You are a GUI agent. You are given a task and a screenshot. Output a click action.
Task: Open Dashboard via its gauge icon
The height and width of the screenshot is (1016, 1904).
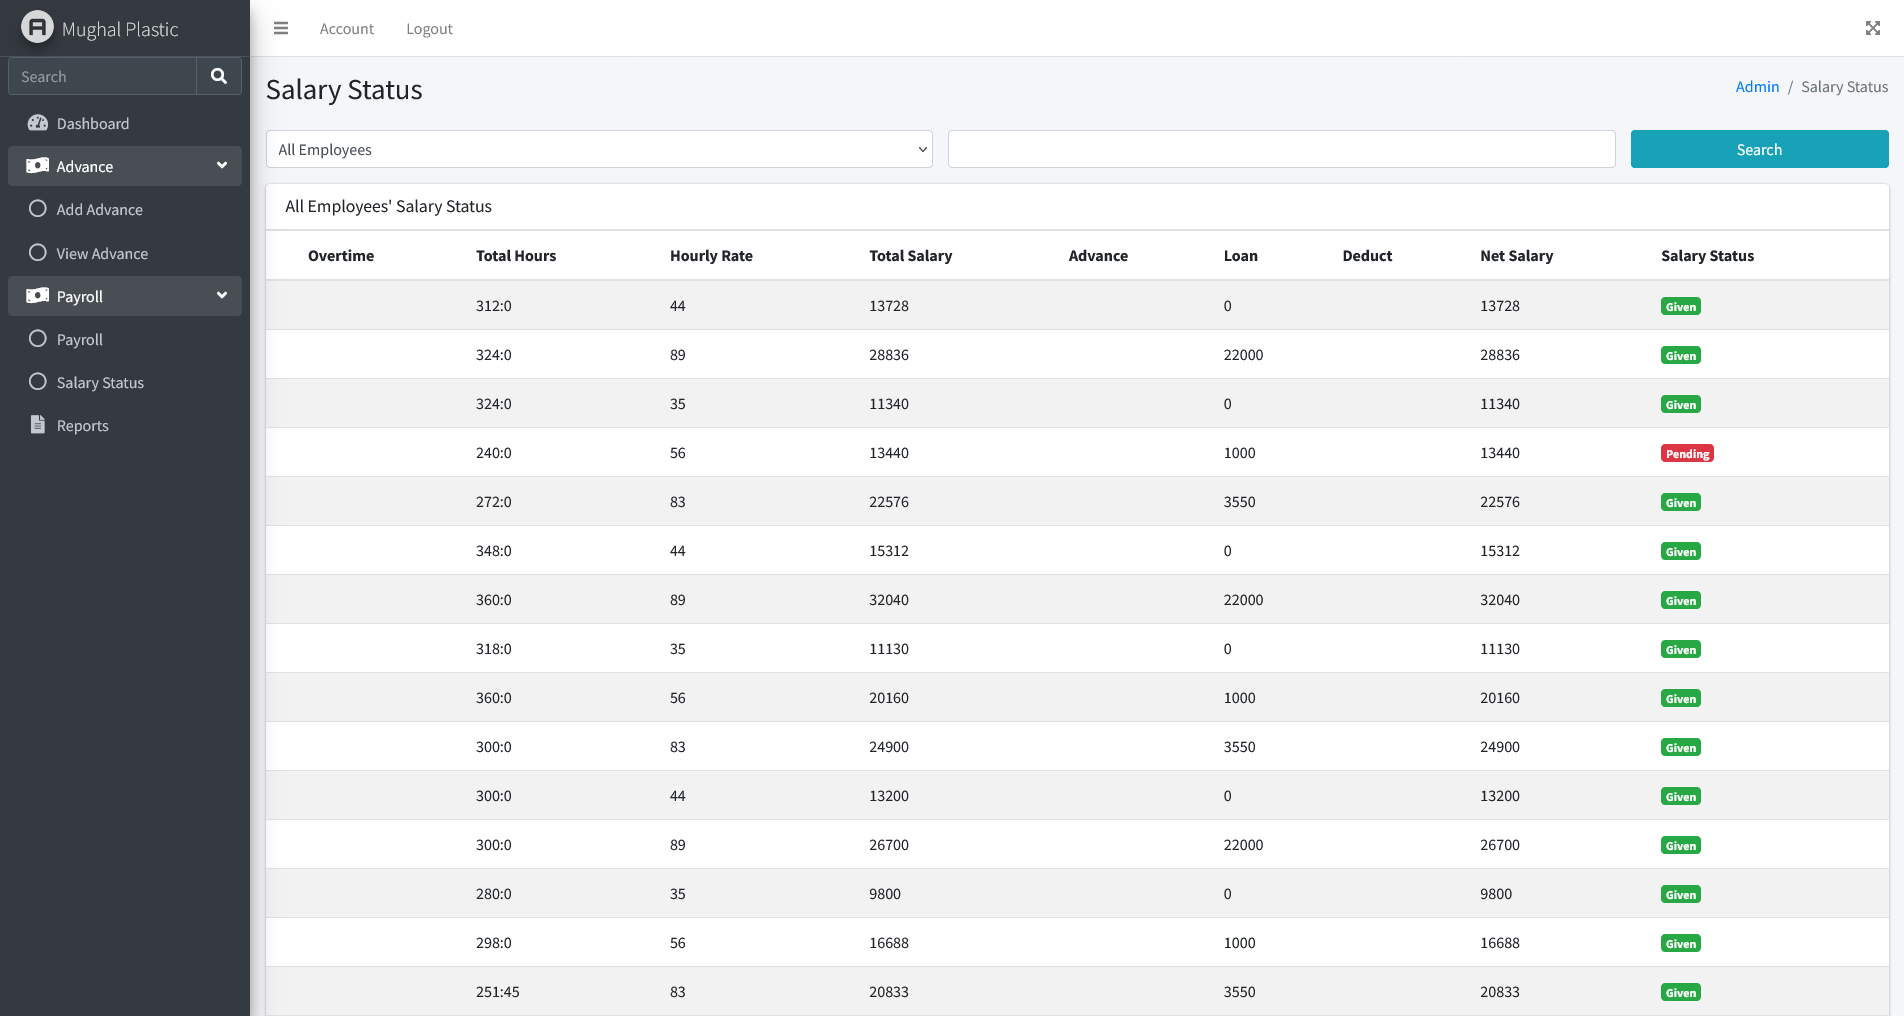[x=38, y=123]
